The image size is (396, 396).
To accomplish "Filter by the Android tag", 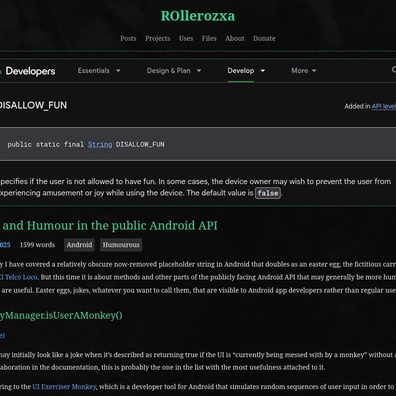I will click(79, 245).
